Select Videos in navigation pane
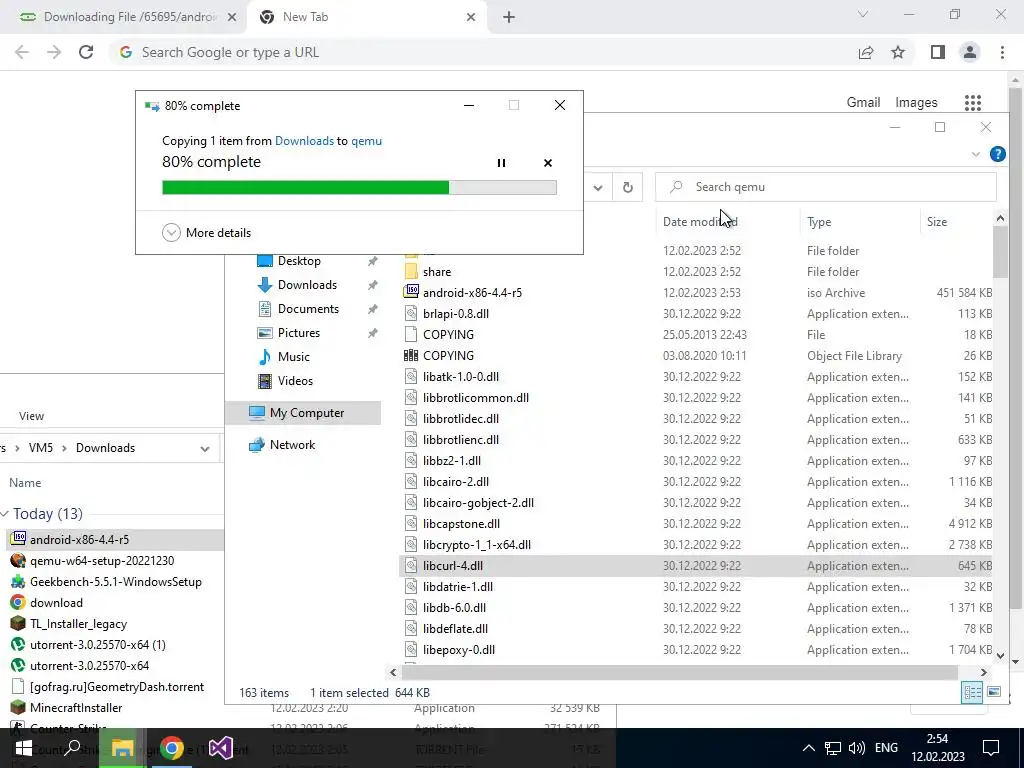The width and height of the screenshot is (1024, 768). tap(295, 381)
